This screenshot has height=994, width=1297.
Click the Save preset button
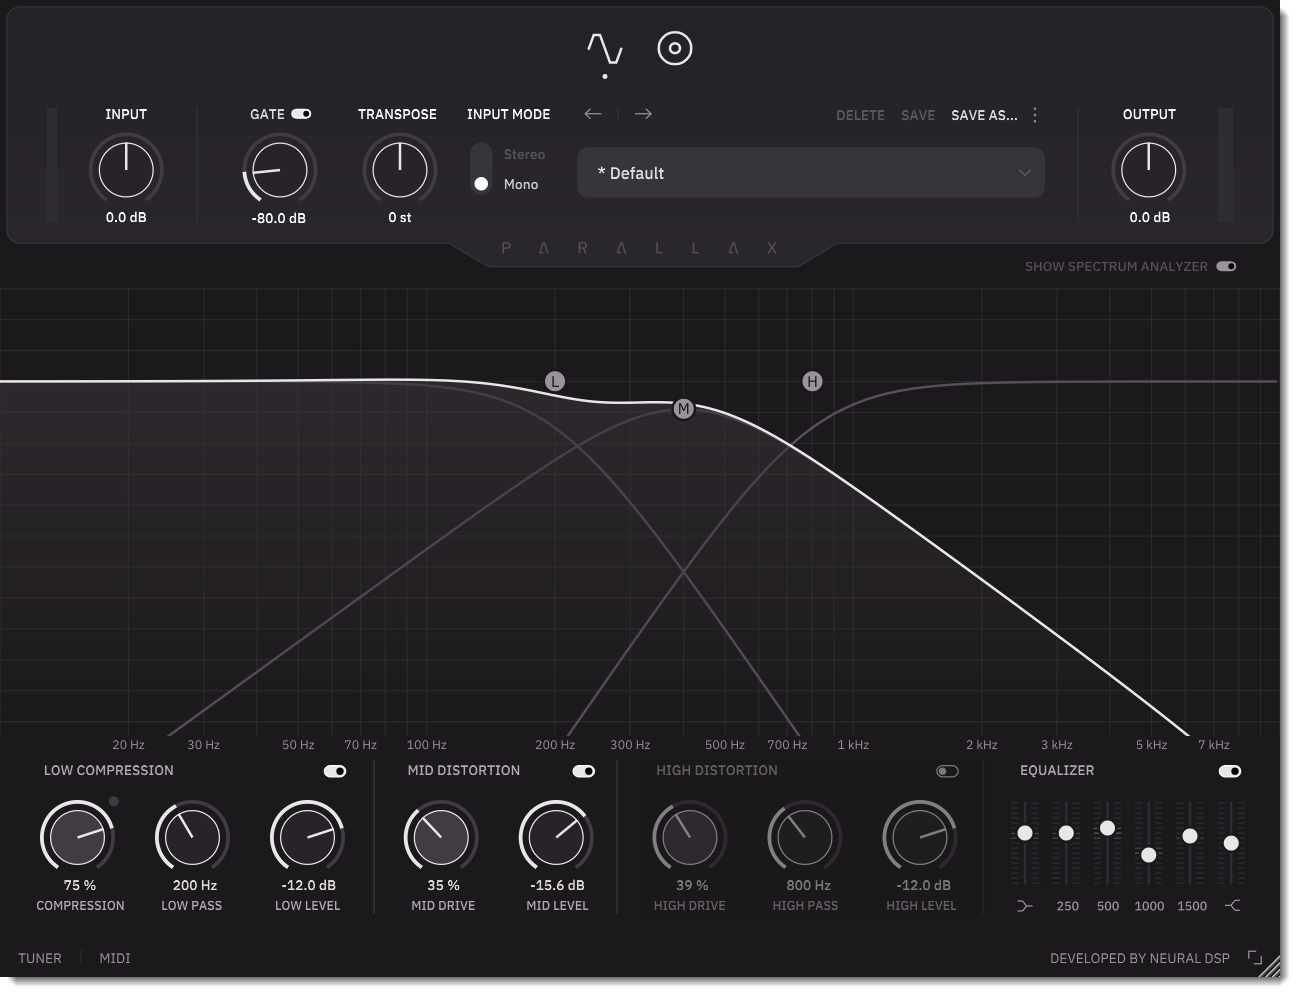[x=918, y=115]
